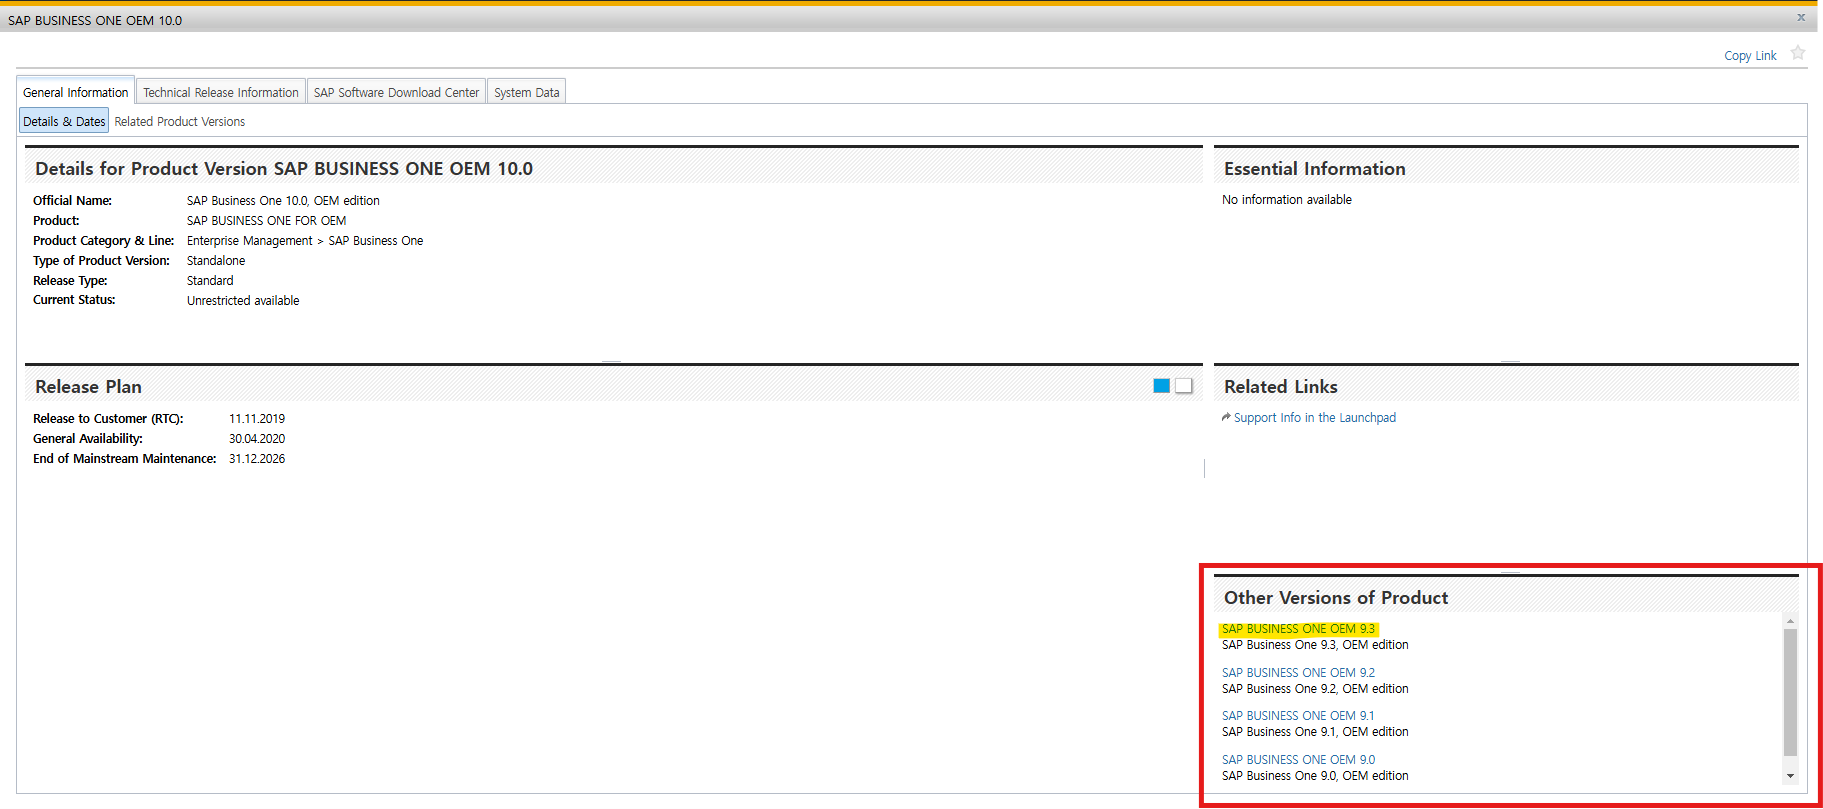Click 'Unrestricted available' status value

[243, 301]
